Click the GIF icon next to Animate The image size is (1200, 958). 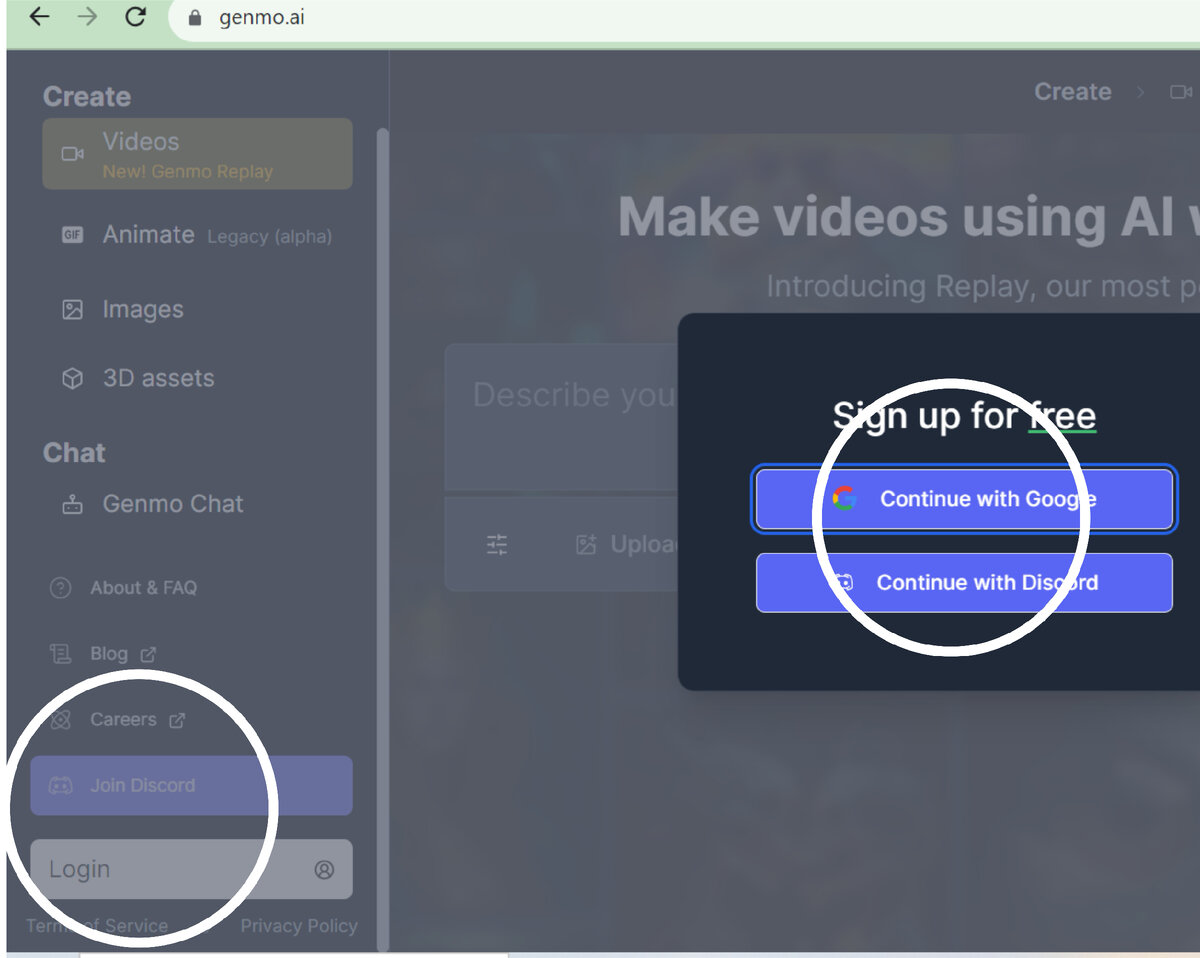point(72,235)
